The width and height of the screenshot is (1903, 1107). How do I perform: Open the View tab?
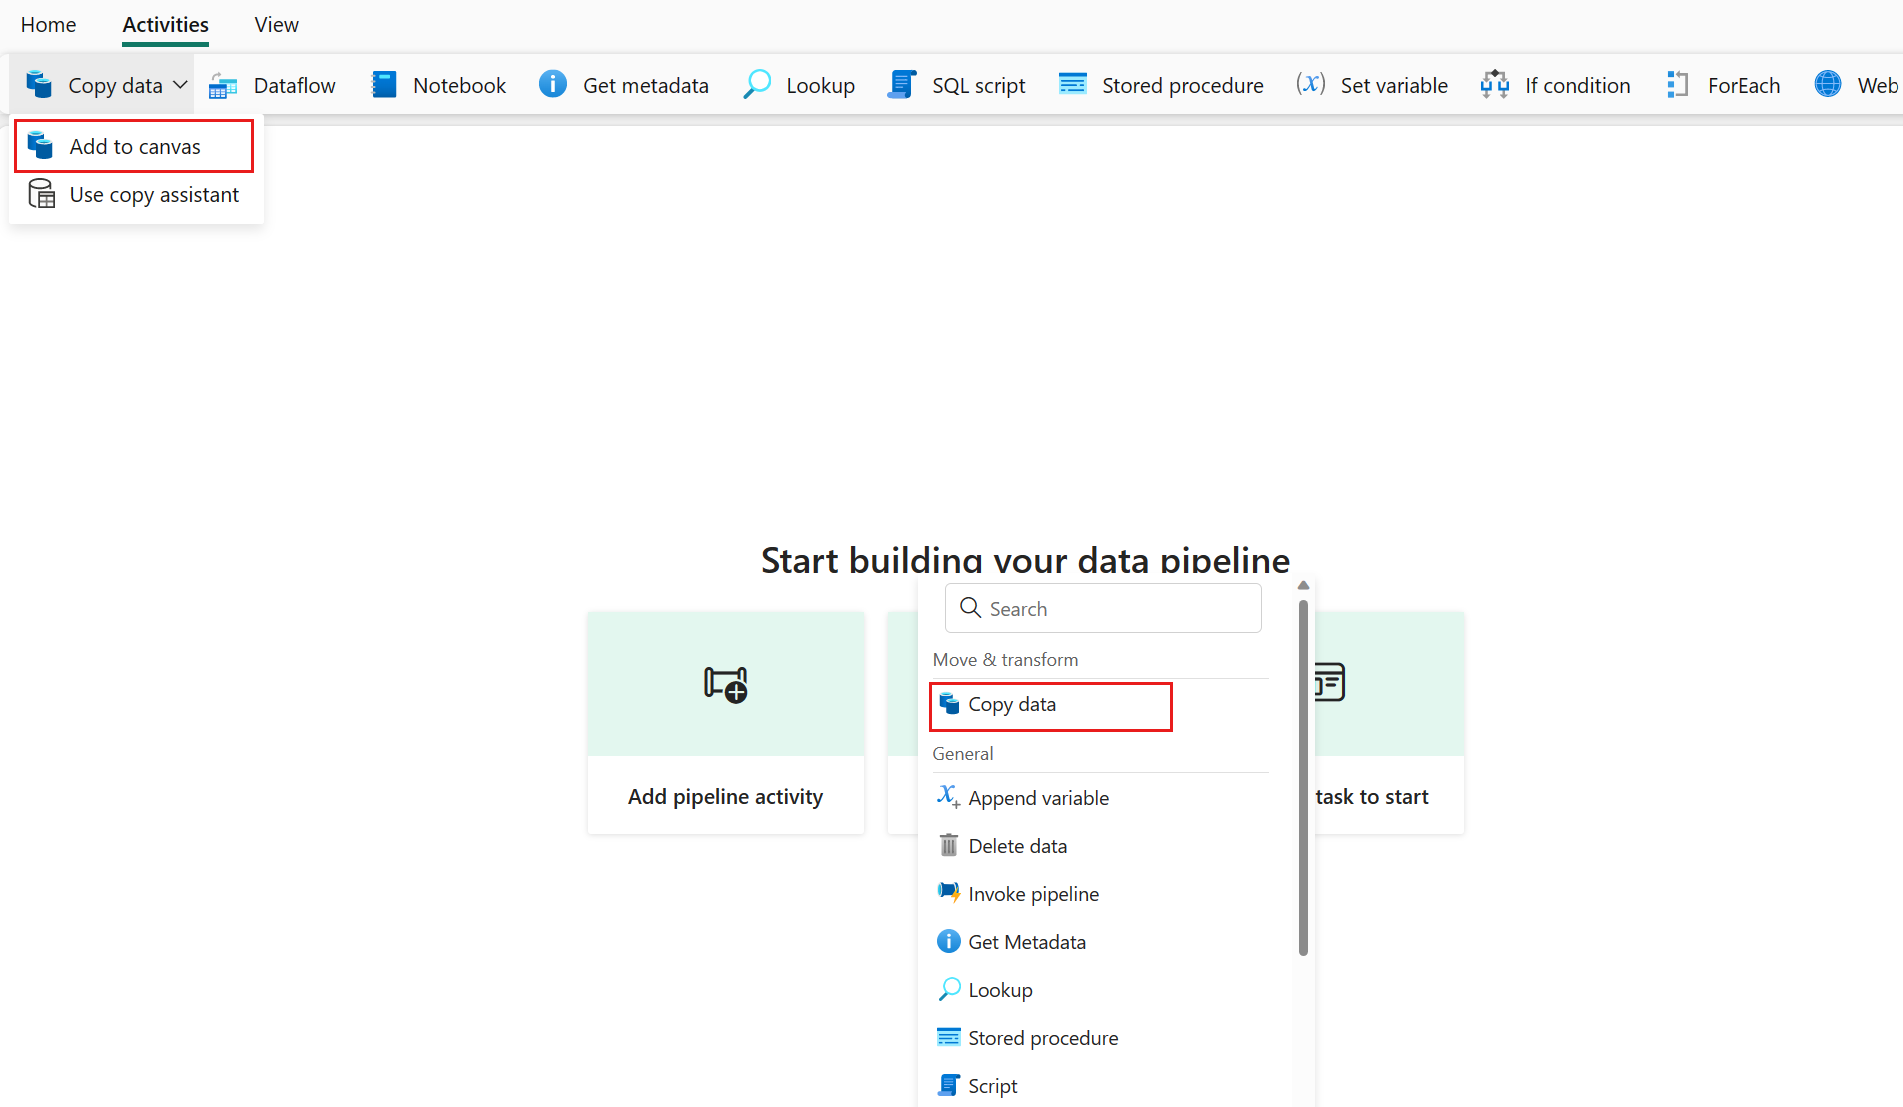point(276,25)
